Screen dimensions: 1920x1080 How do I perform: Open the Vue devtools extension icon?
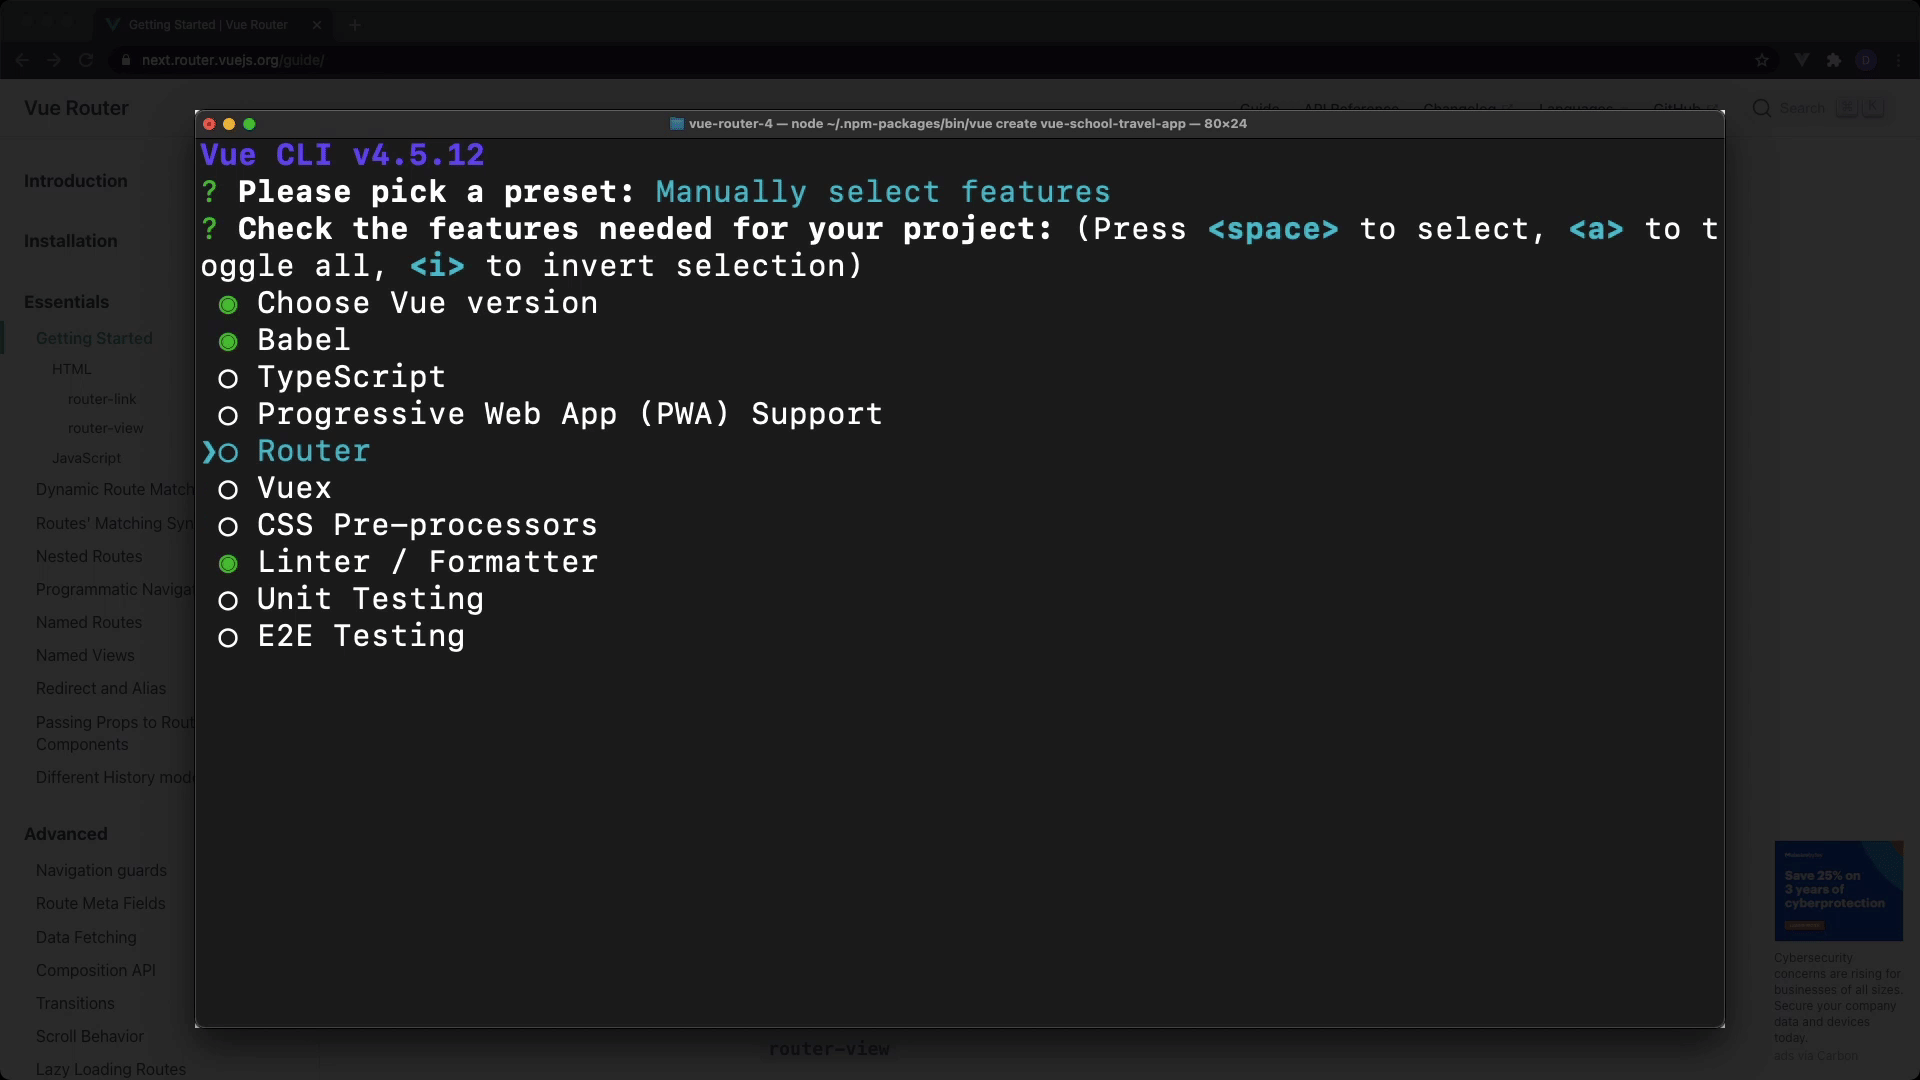point(1802,60)
